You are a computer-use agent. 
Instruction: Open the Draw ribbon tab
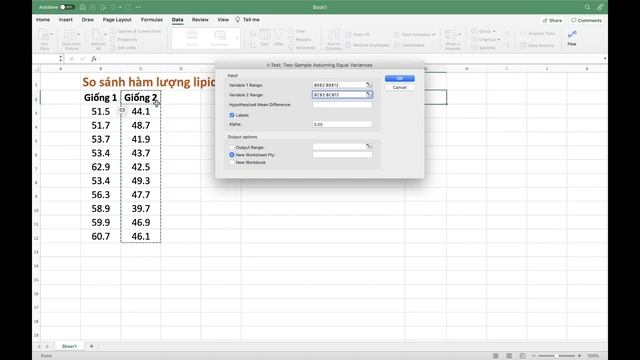87,20
